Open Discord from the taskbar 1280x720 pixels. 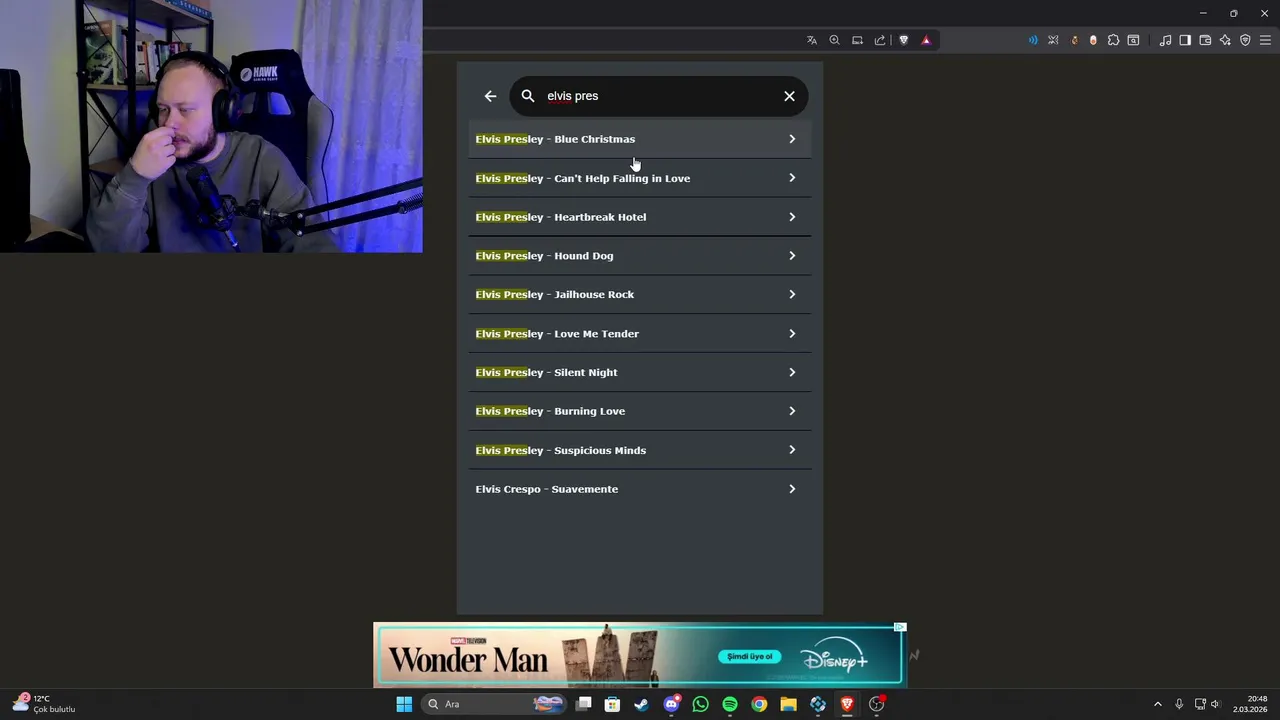[671, 704]
